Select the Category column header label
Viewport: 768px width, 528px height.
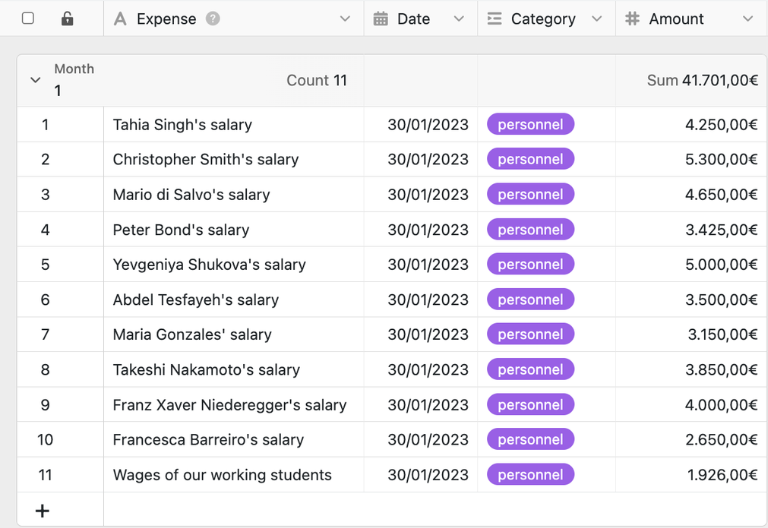543,19
